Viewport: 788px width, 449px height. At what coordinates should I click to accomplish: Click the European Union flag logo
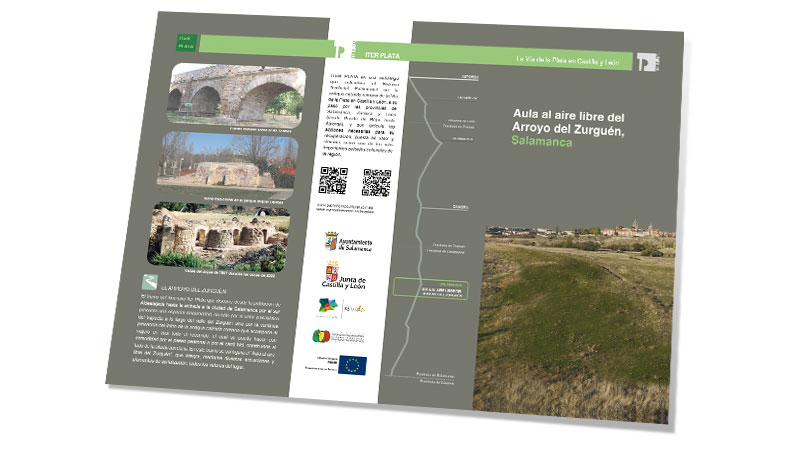[350, 364]
